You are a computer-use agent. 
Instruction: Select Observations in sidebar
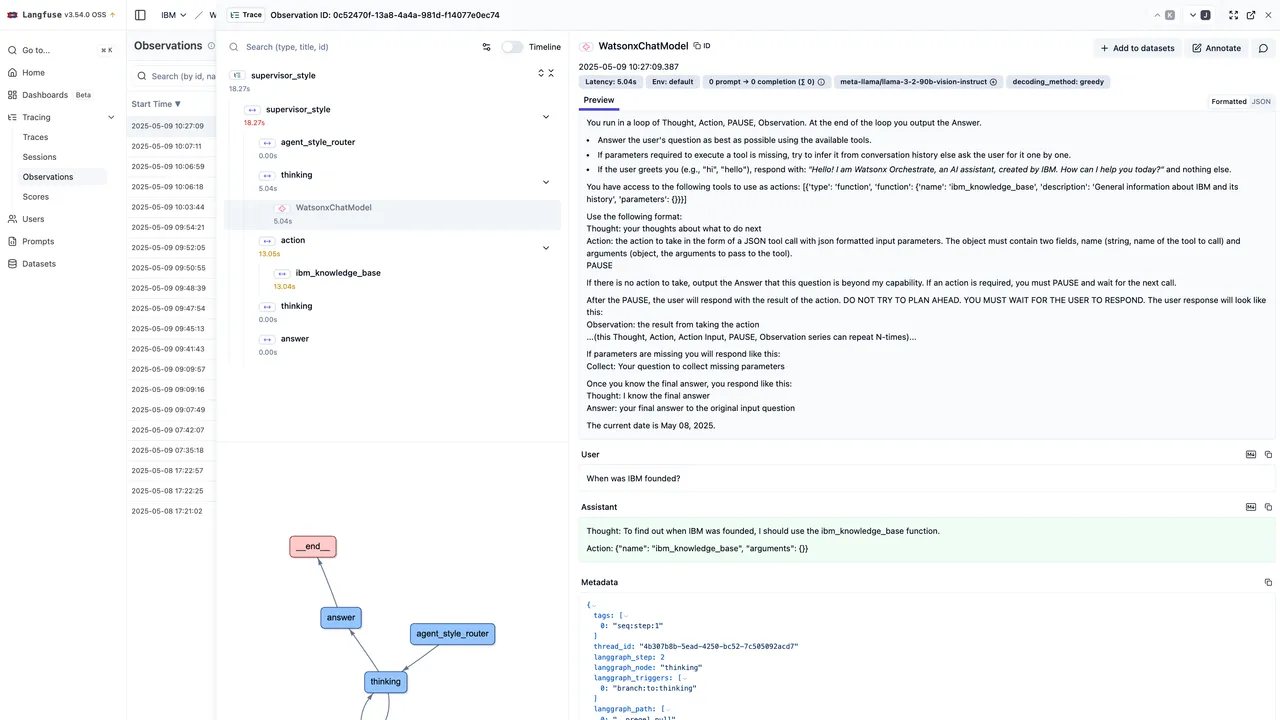click(x=64, y=177)
